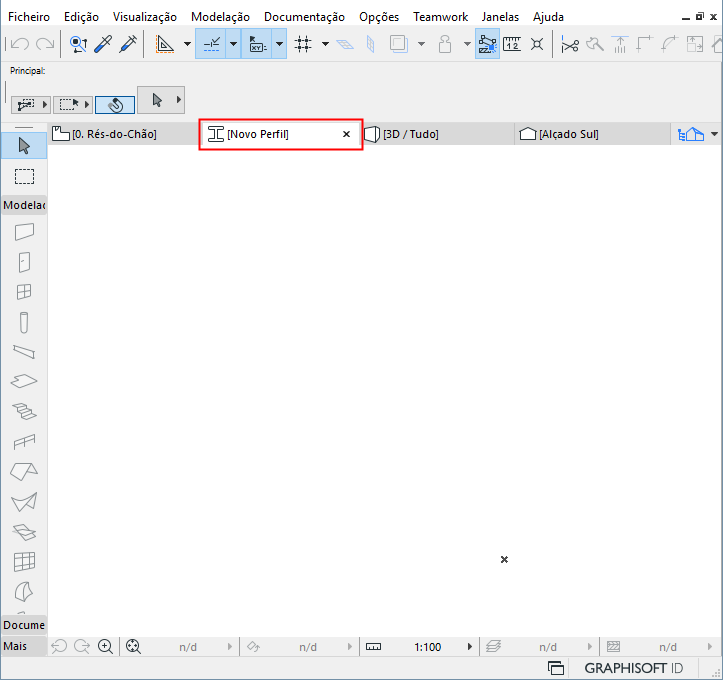
Task: Close the [Novo Perfil] tab
Action: click(346, 134)
